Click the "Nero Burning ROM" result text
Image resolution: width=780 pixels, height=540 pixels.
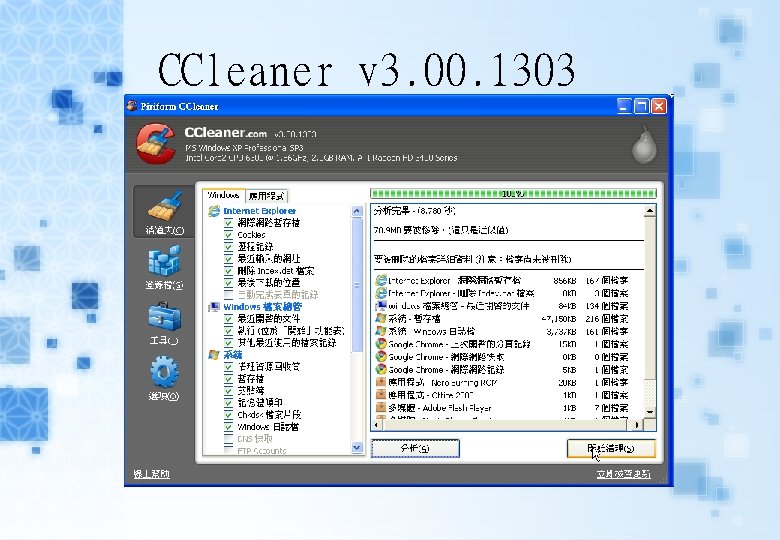coord(464,382)
